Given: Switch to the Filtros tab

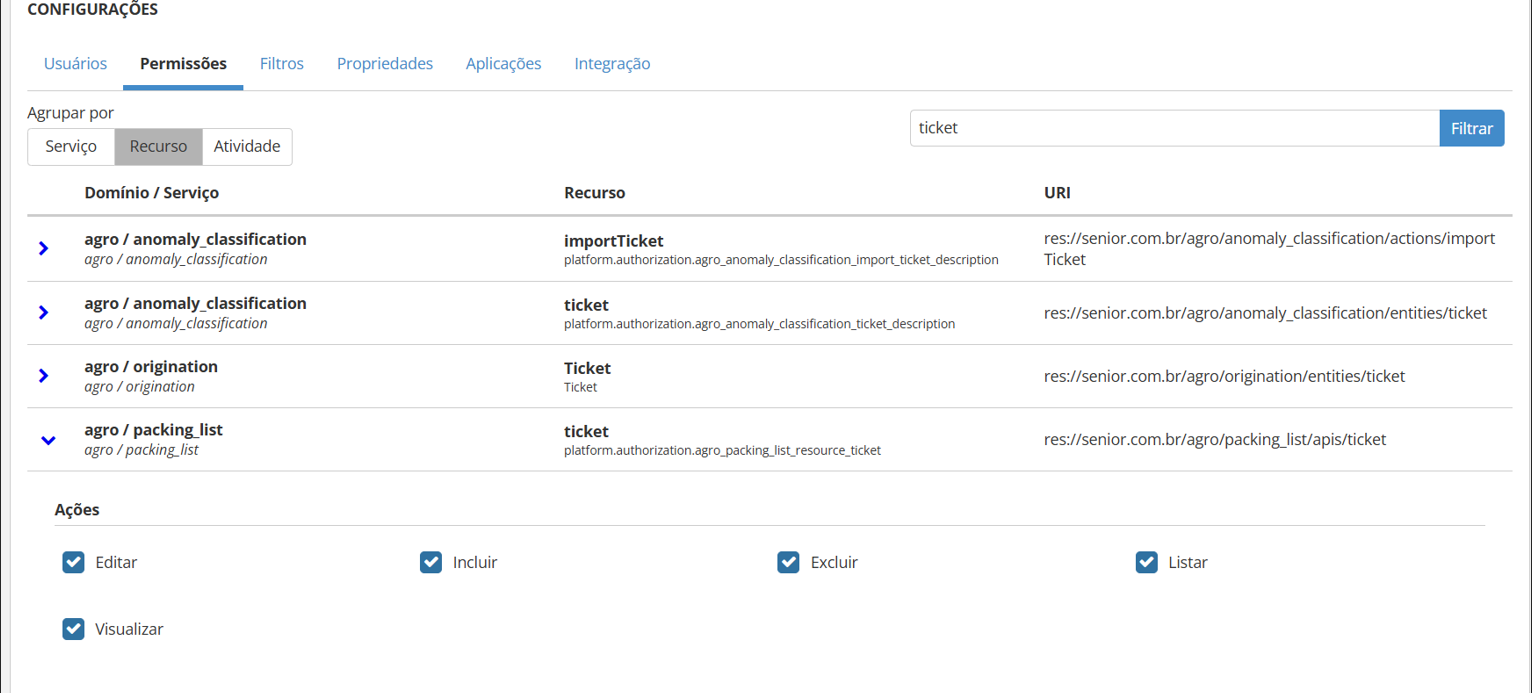Looking at the screenshot, I should [x=281, y=64].
